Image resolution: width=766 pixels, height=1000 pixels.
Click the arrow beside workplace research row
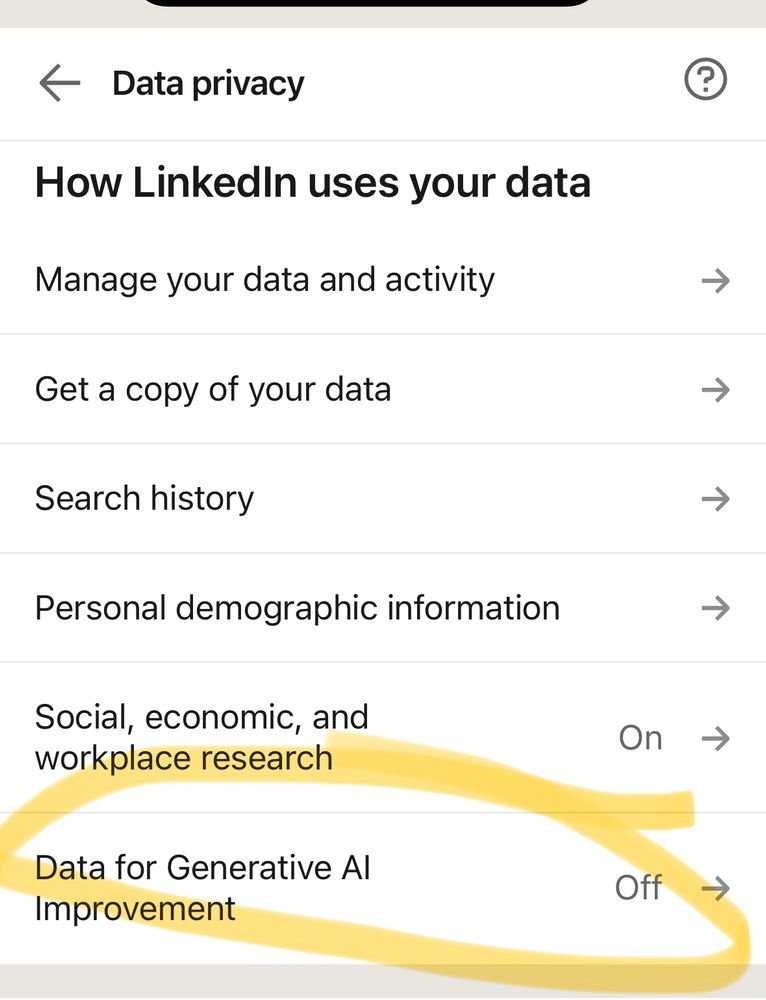[716, 738]
